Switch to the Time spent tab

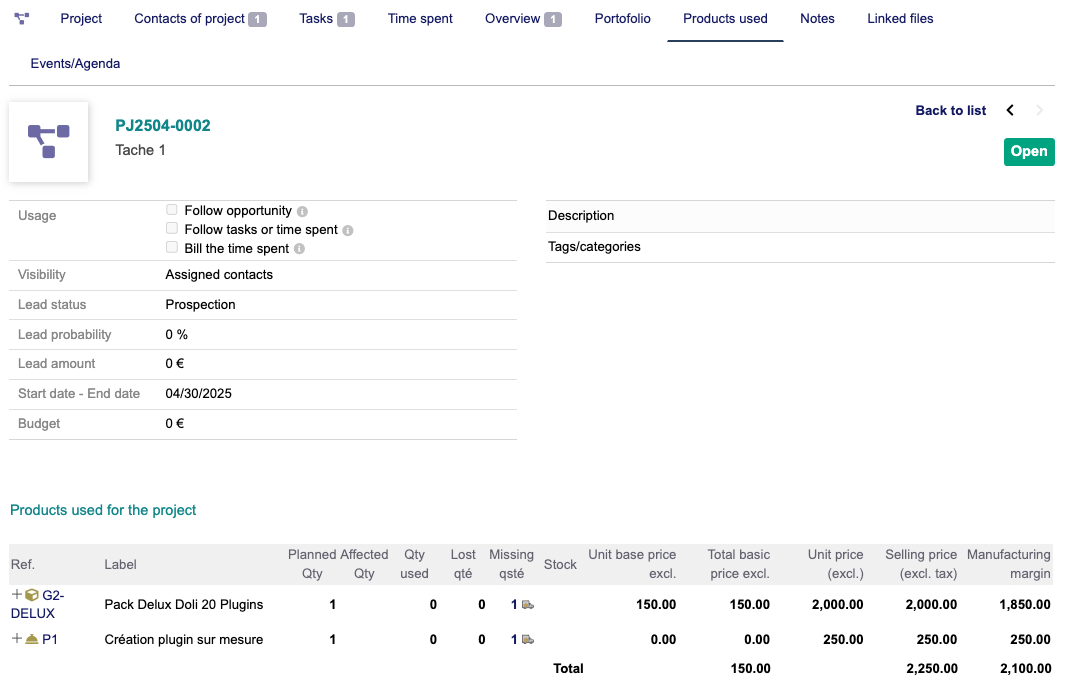[420, 19]
